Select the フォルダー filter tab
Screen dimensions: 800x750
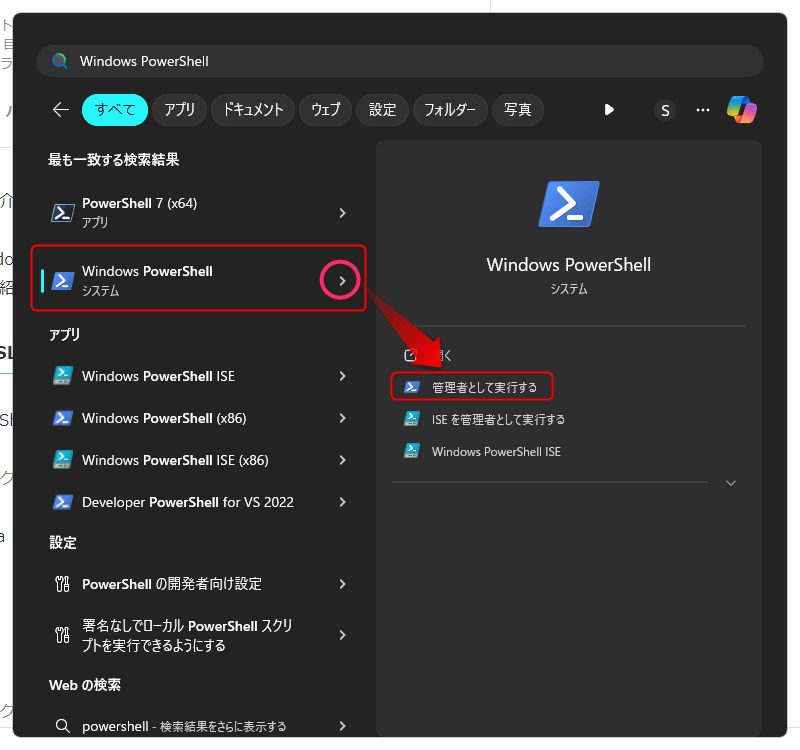point(450,110)
